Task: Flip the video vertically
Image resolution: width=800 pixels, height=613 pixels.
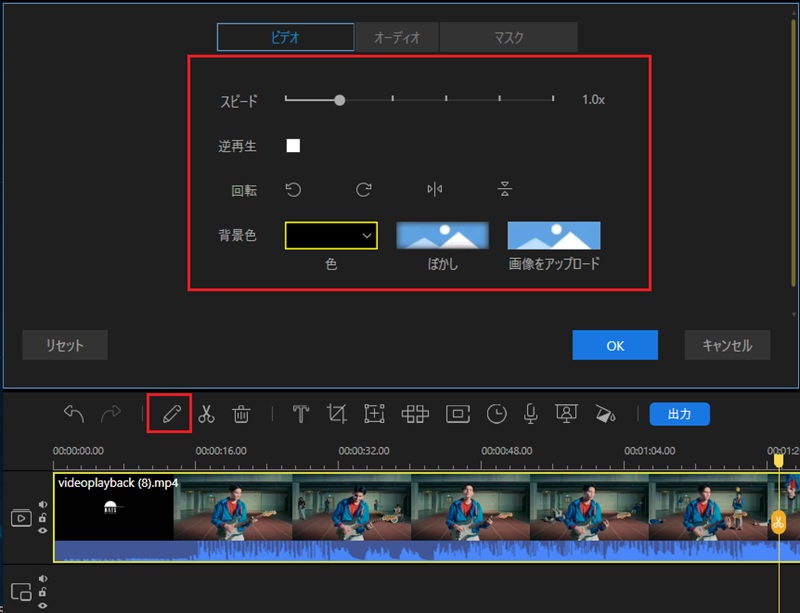Action: coord(505,189)
